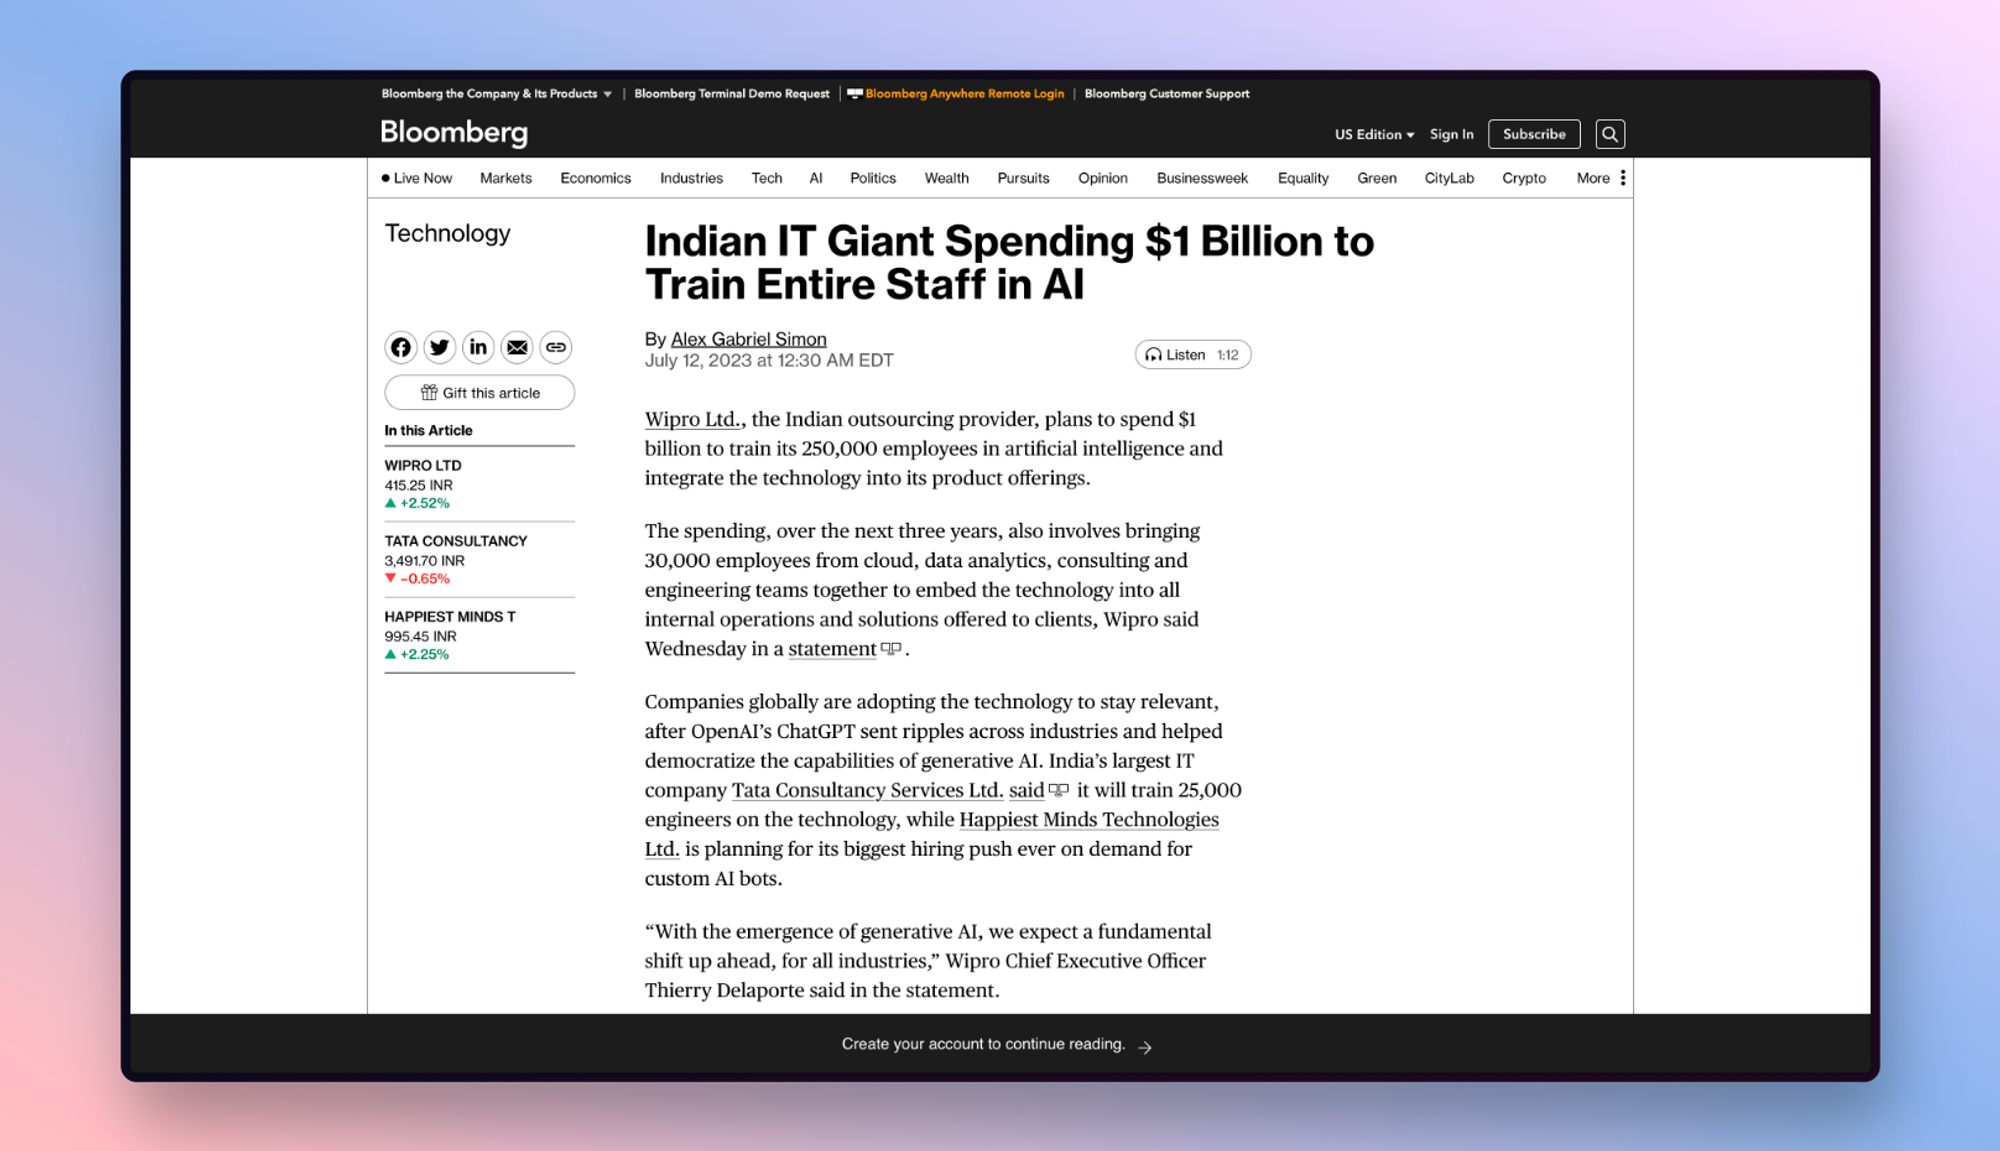Open Bloomberg Customer Support link
This screenshot has height=1151, width=2000.
[1167, 94]
